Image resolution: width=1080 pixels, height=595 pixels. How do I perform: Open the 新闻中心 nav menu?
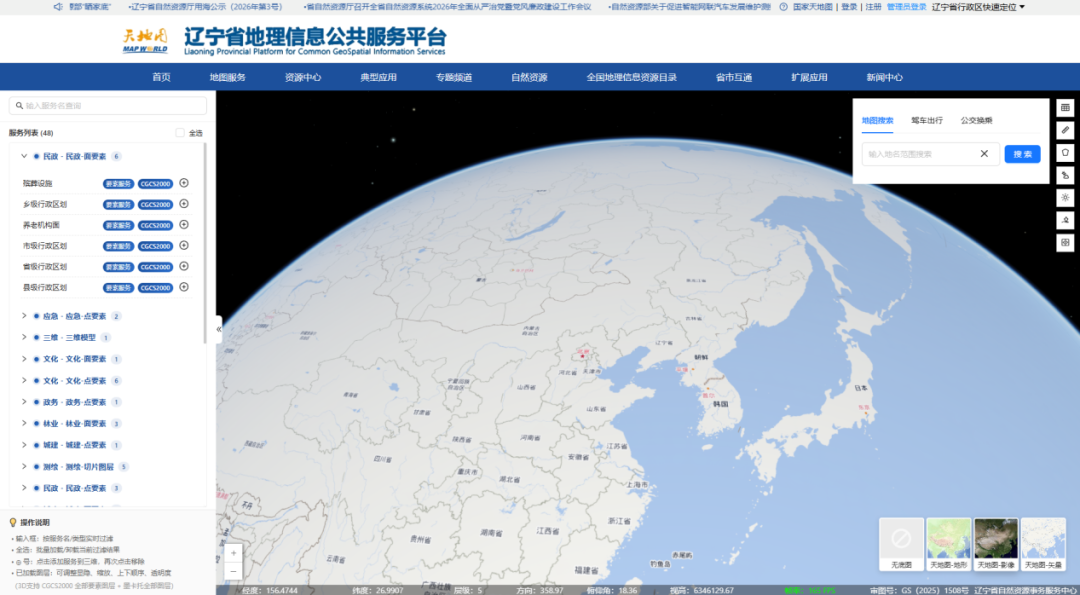point(884,77)
